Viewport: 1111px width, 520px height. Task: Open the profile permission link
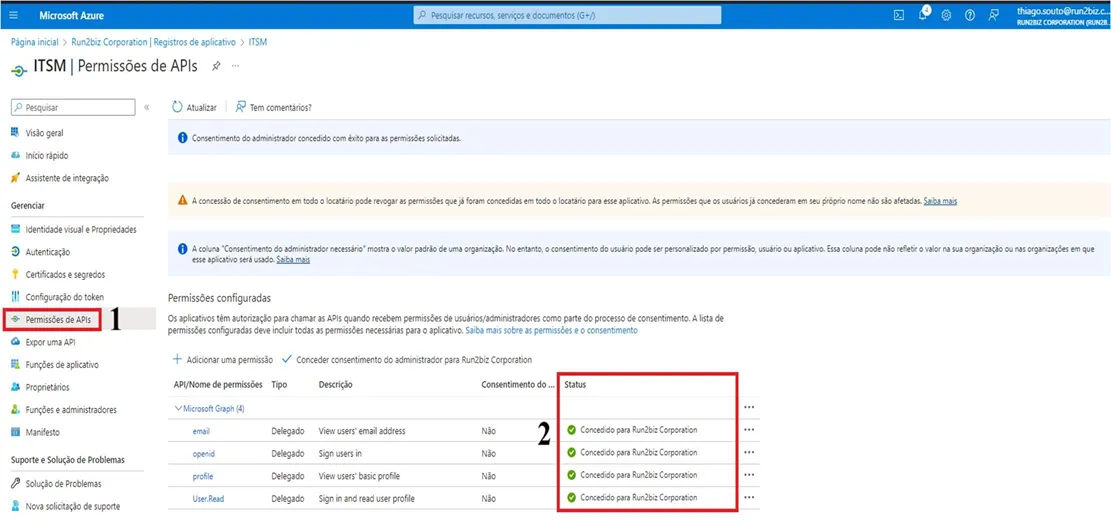tap(203, 476)
